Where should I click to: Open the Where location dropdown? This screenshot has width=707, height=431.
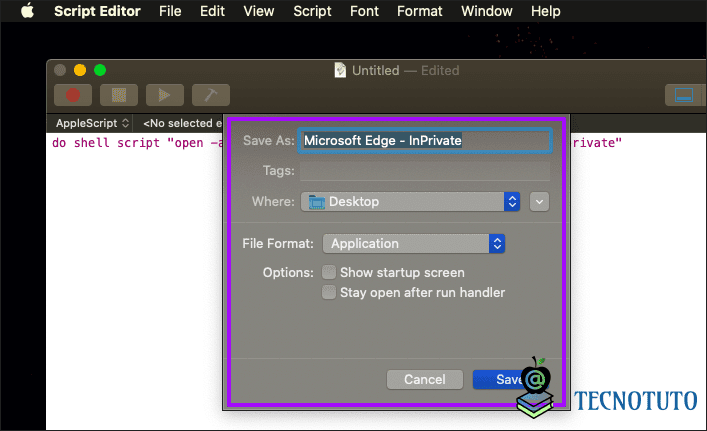[410, 202]
